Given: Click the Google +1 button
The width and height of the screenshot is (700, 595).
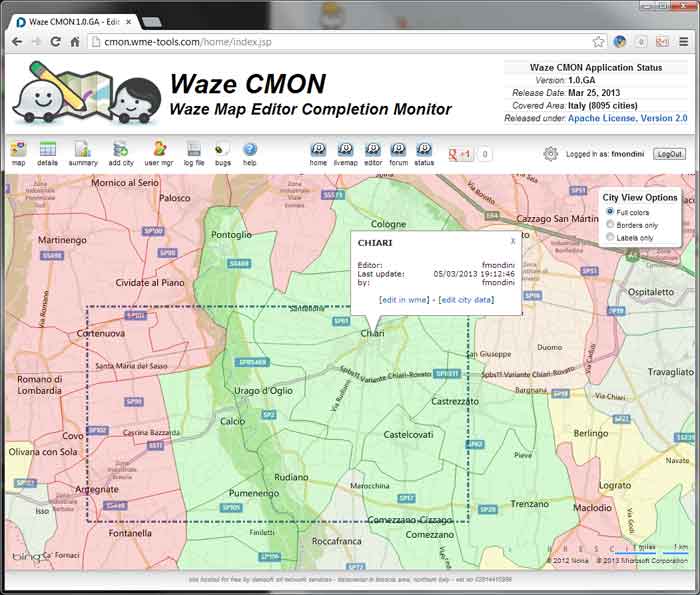Looking at the screenshot, I should coord(460,154).
